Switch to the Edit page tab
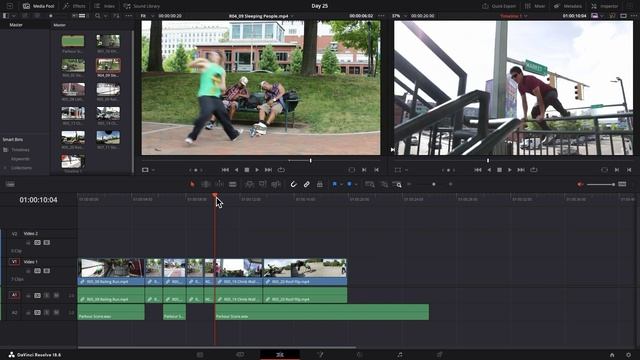 280,355
